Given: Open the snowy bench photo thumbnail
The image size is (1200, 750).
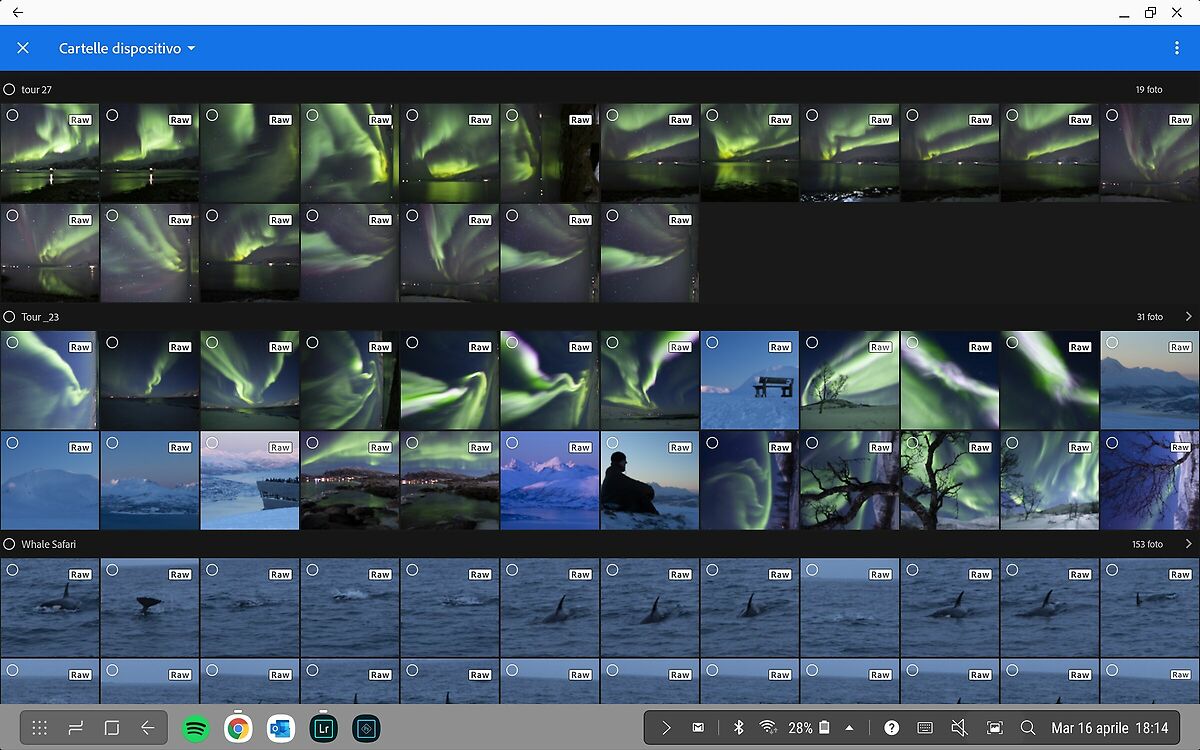Looking at the screenshot, I should point(750,385).
